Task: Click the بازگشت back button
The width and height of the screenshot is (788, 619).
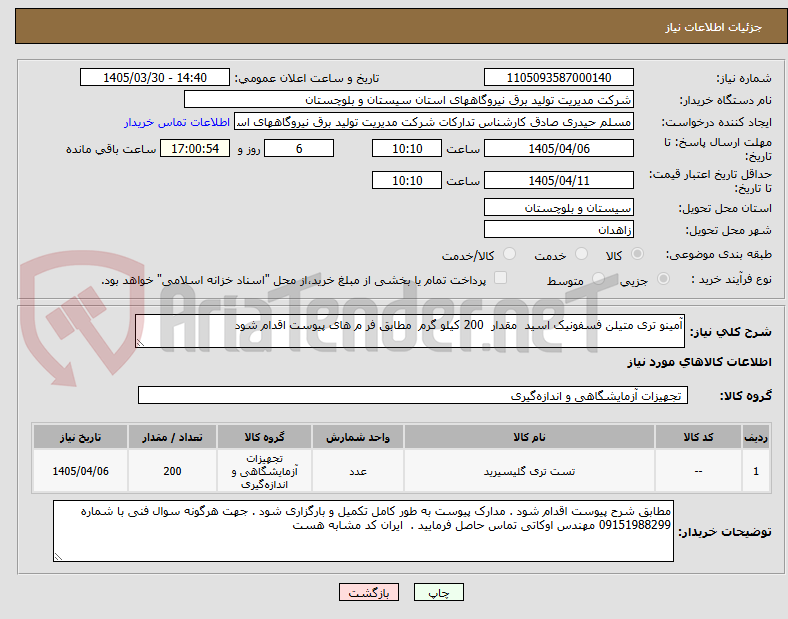Action: 369,592
